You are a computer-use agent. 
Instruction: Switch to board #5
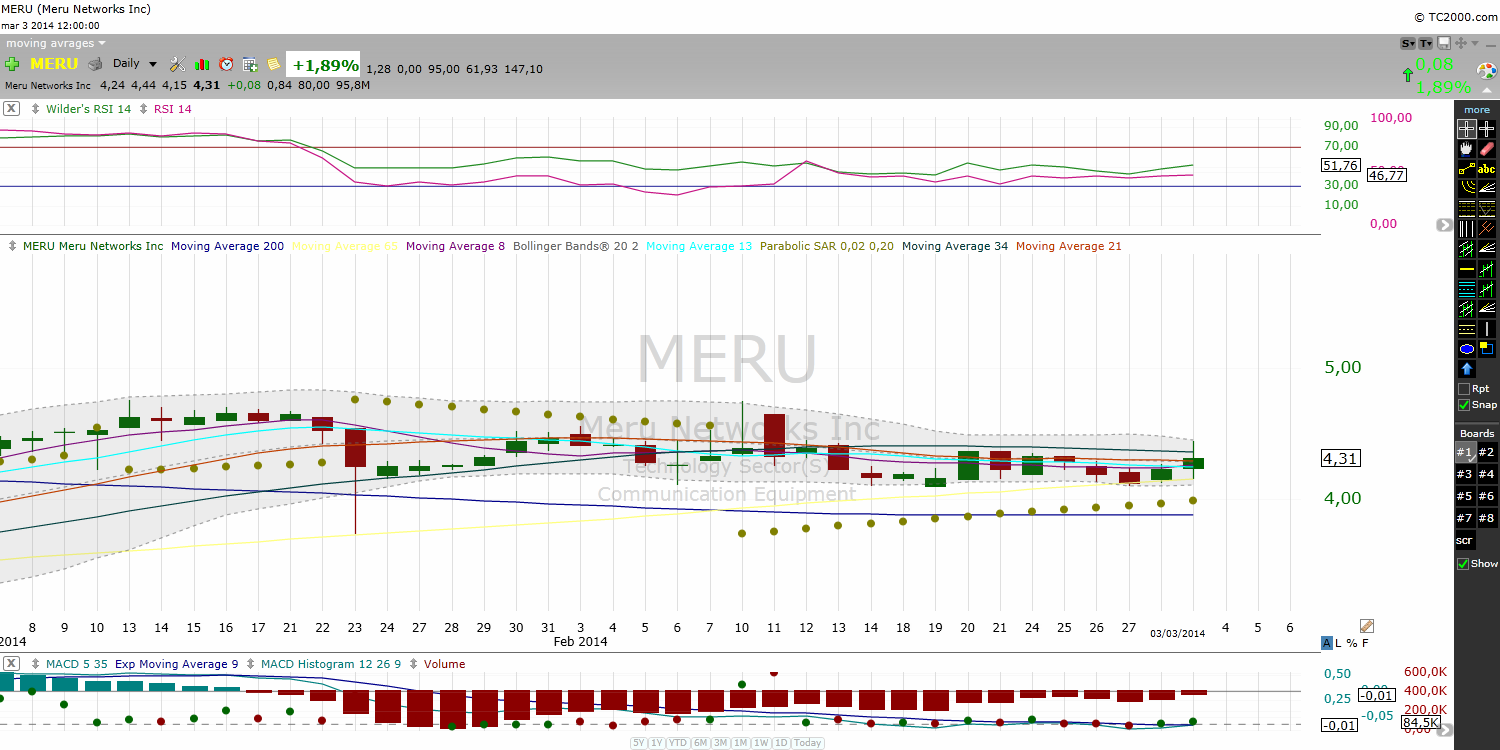click(1464, 496)
